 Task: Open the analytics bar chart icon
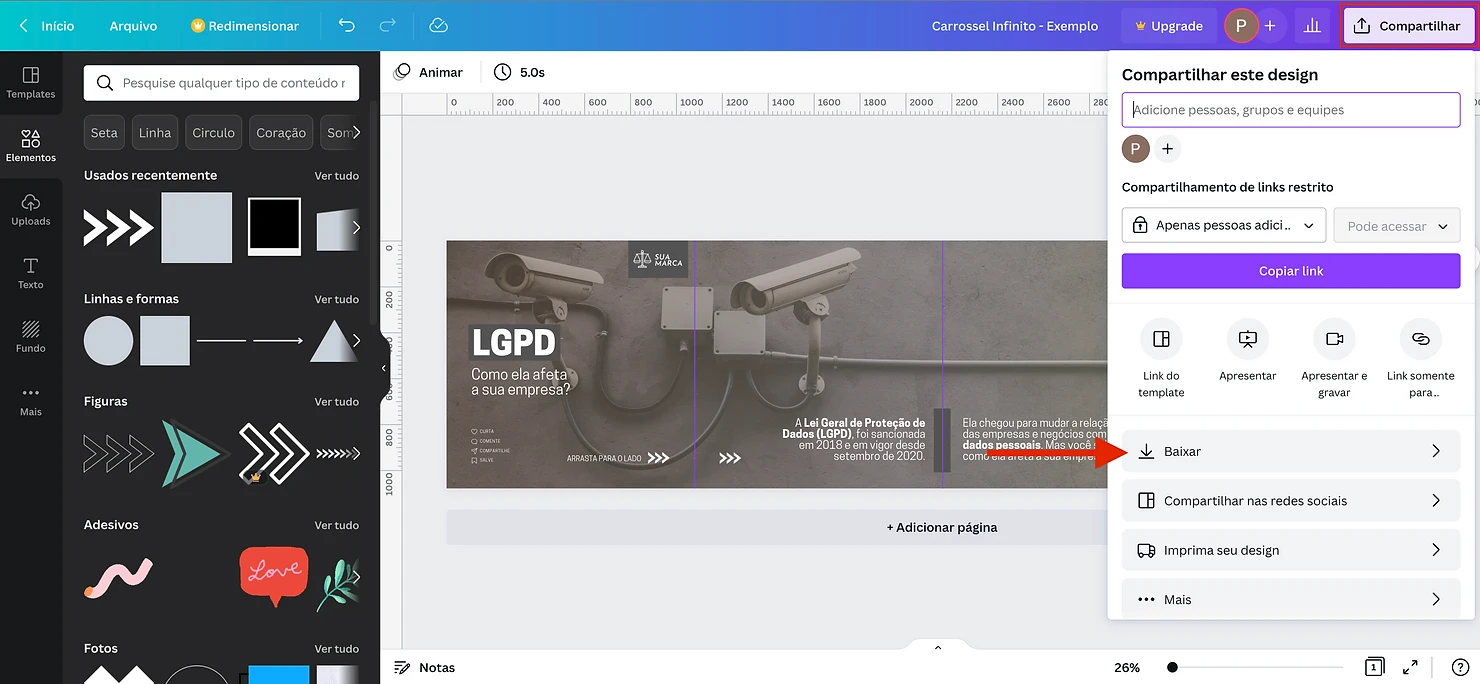pyautogui.click(x=1311, y=26)
